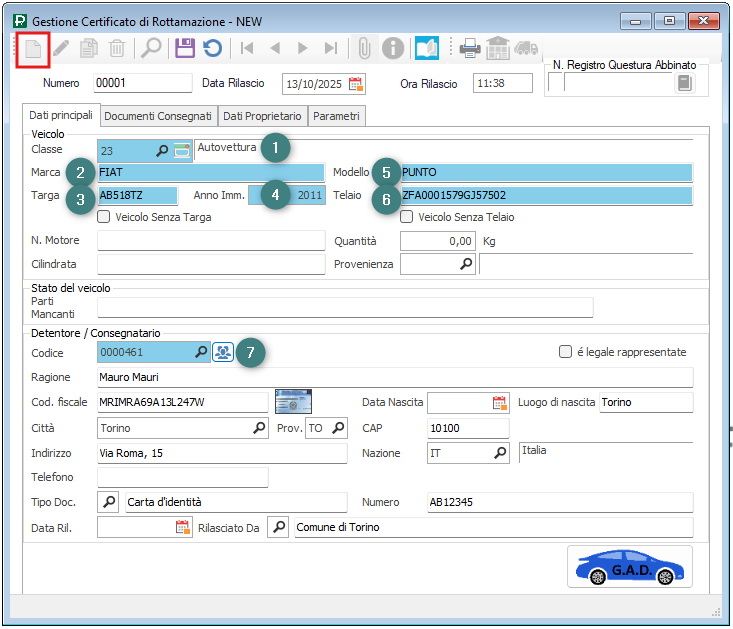
Task: Open the Classe lookup magnifier
Action: click(x=163, y=150)
